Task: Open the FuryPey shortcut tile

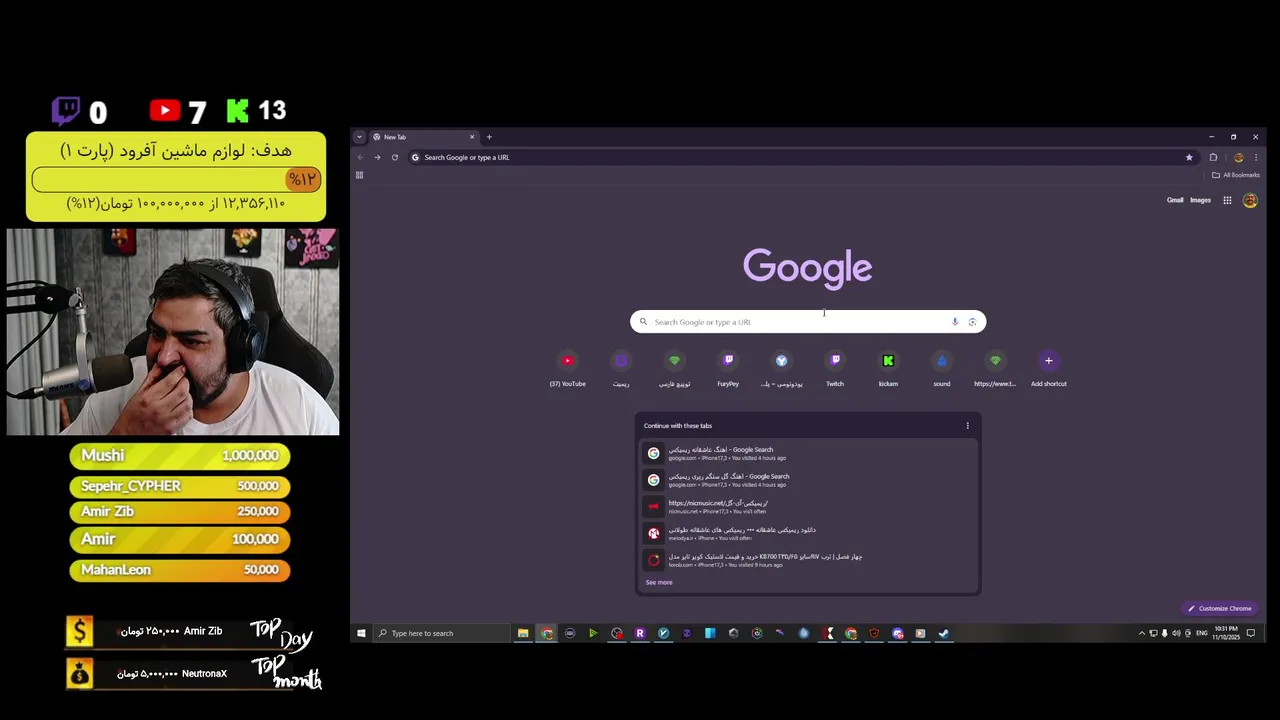Action: [x=728, y=368]
